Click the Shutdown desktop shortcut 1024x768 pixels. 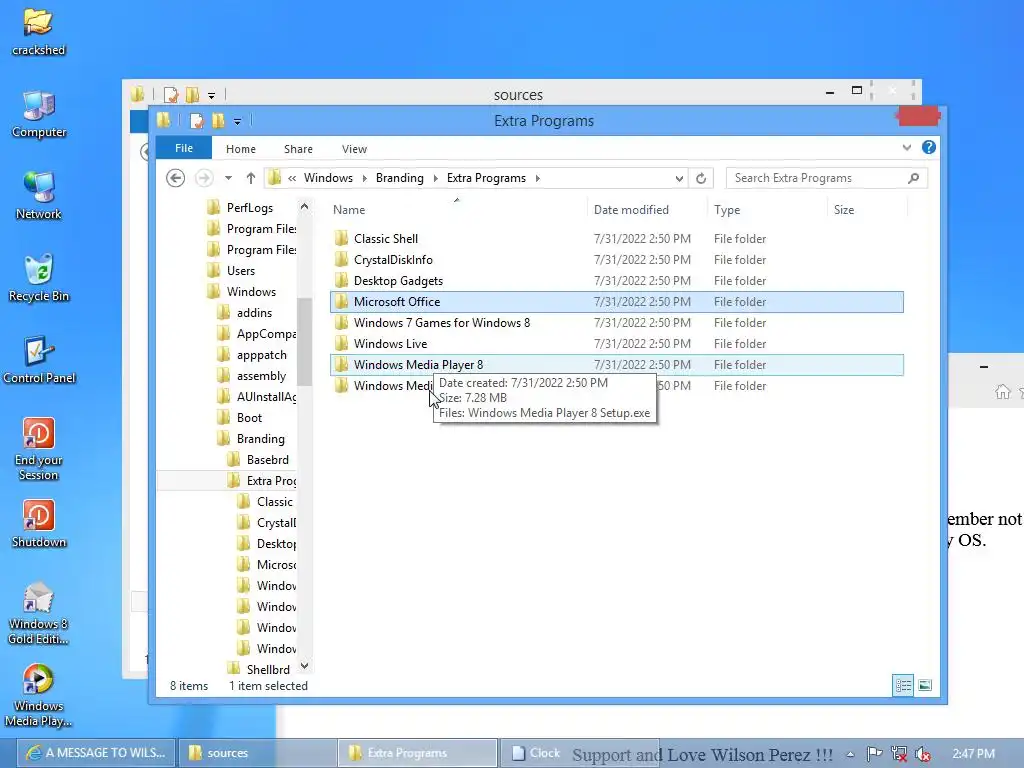[x=39, y=524]
